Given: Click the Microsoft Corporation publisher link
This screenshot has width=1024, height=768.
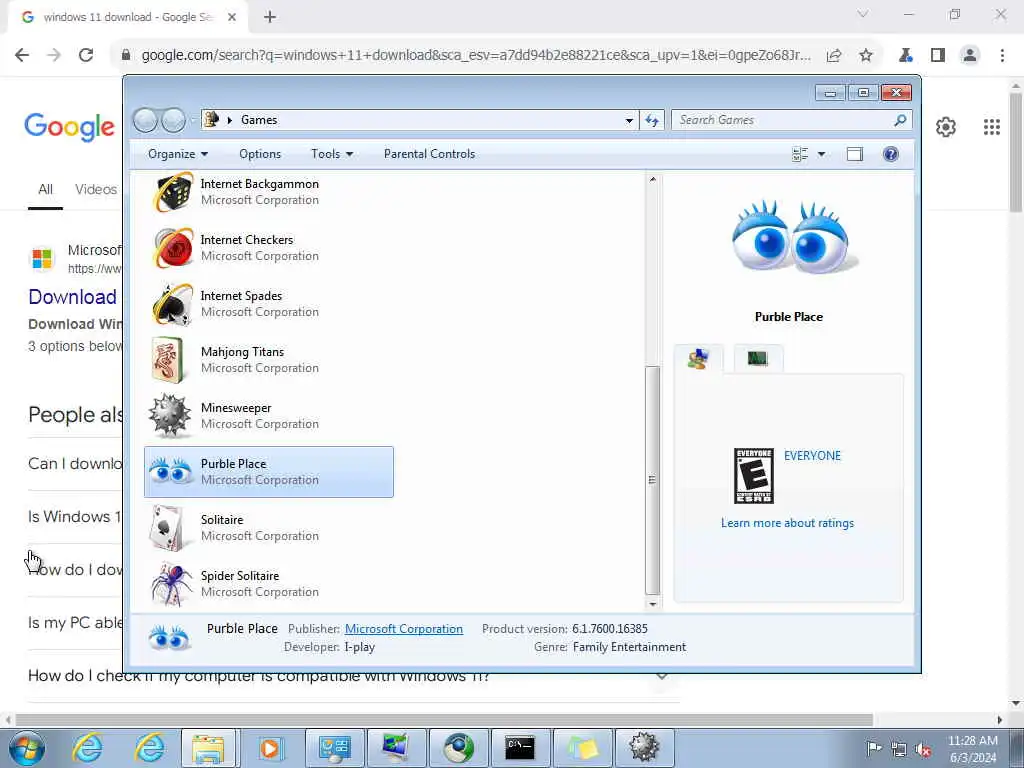Looking at the screenshot, I should pyautogui.click(x=404, y=629).
